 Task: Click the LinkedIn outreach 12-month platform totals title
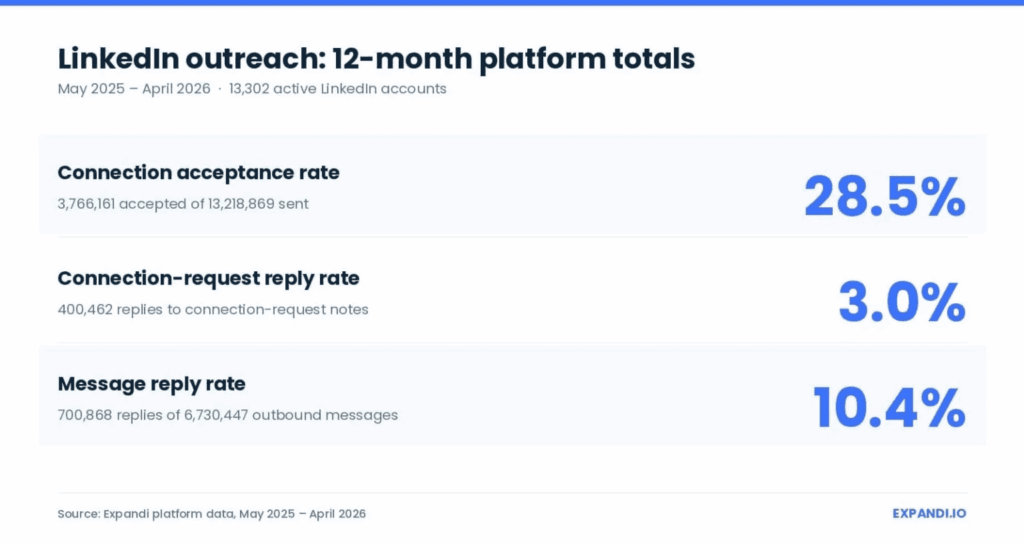(x=376, y=59)
